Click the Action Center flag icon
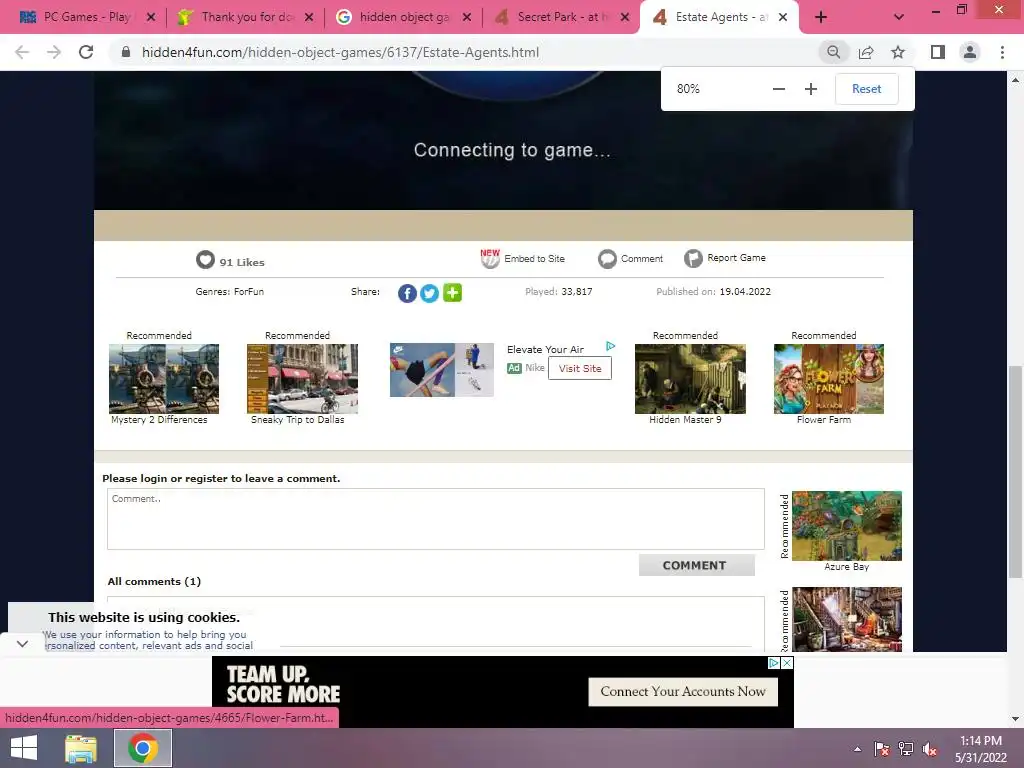The image size is (1024, 768). [882, 749]
